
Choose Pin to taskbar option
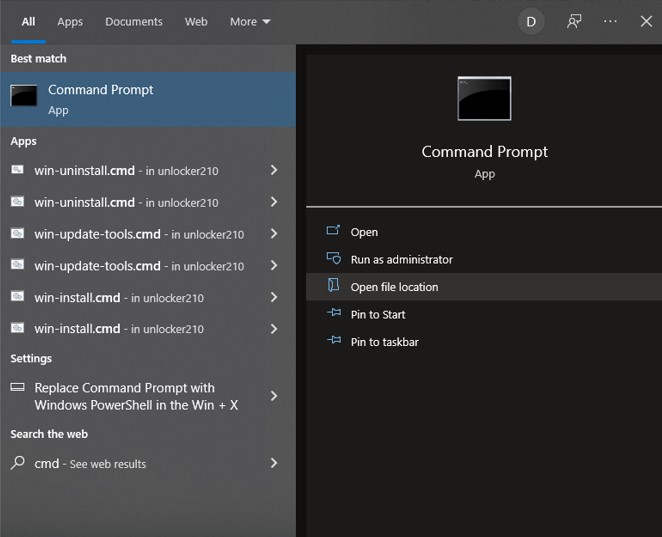click(384, 341)
